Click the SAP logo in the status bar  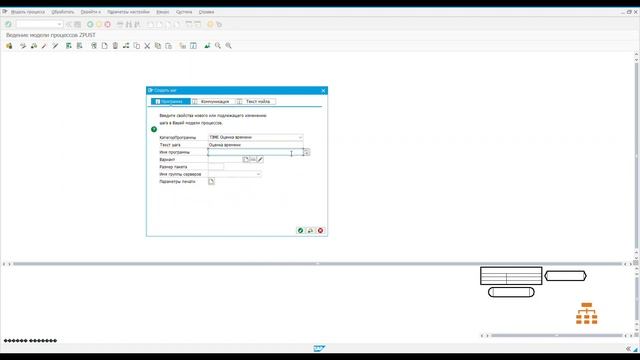pos(319,348)
